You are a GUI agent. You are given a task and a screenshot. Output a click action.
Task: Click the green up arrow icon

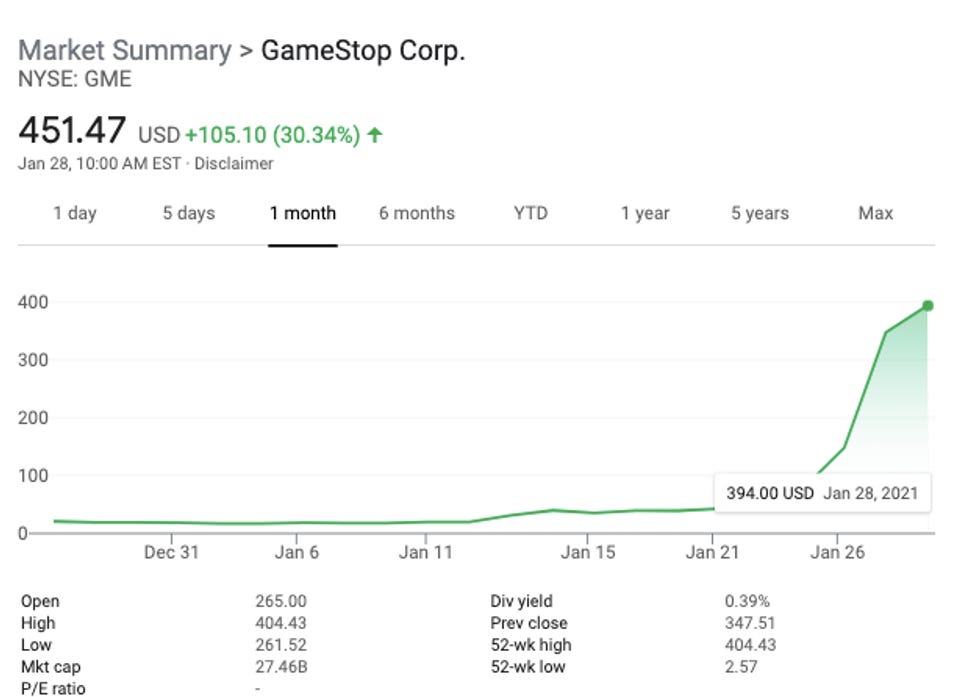375,134
